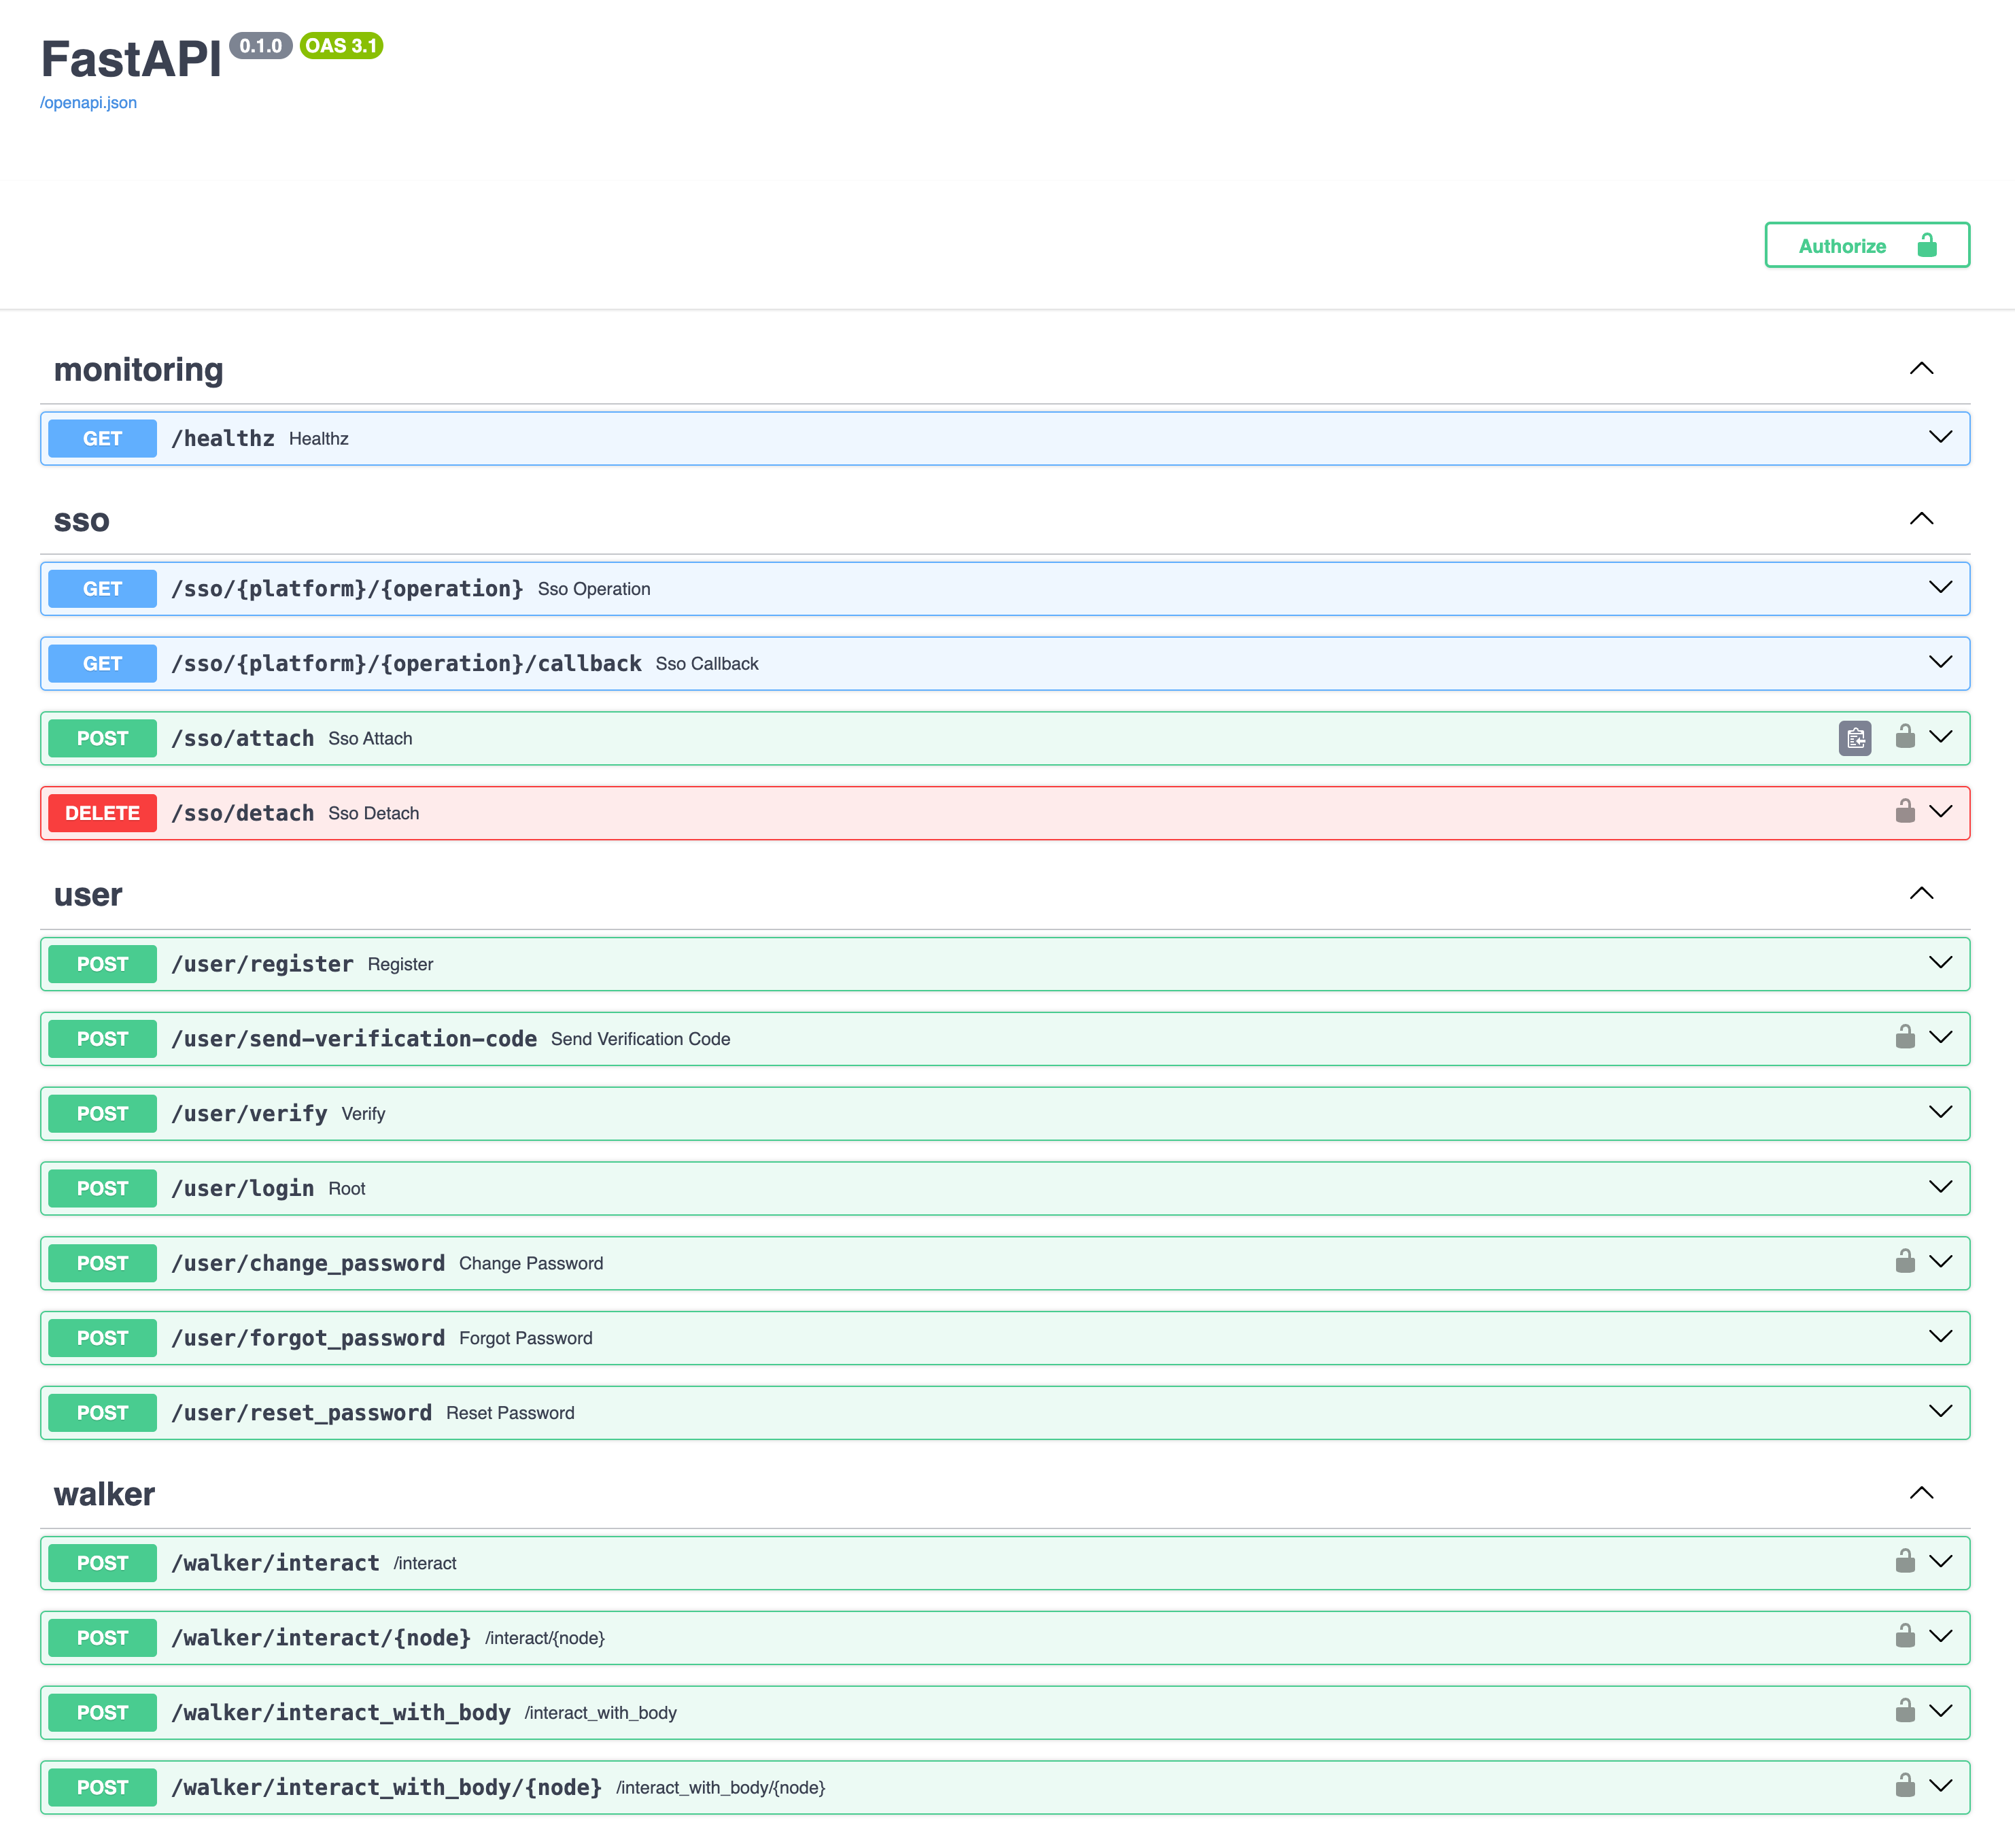The height and width of the screenshot is (1848, 2015).
Task: Expand chevron on /user/login row
Action: click(1940, 1187)
